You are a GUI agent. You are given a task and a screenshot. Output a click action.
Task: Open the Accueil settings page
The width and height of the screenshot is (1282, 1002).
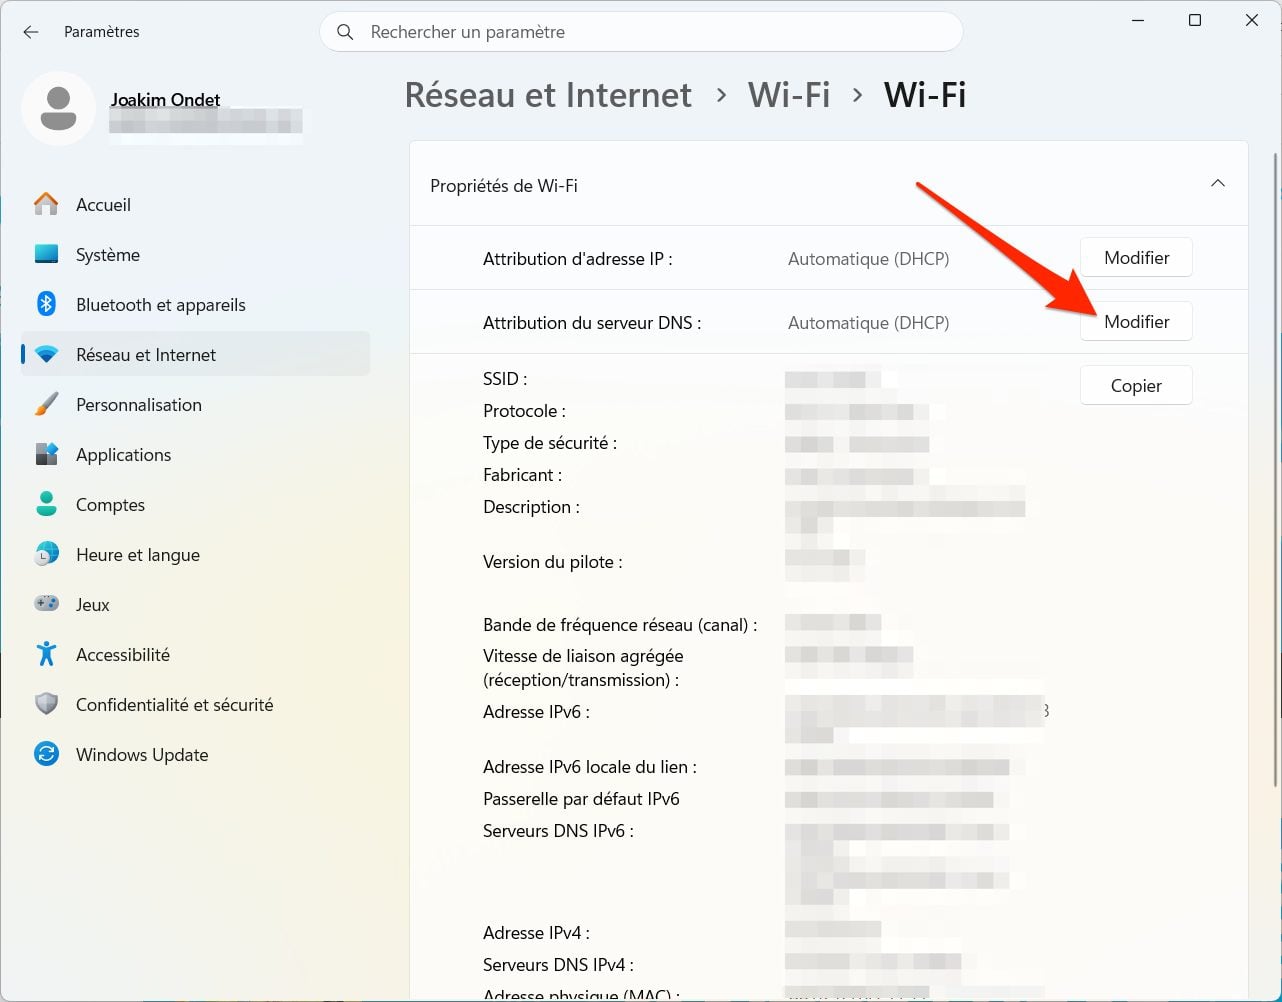click(195, 204)
